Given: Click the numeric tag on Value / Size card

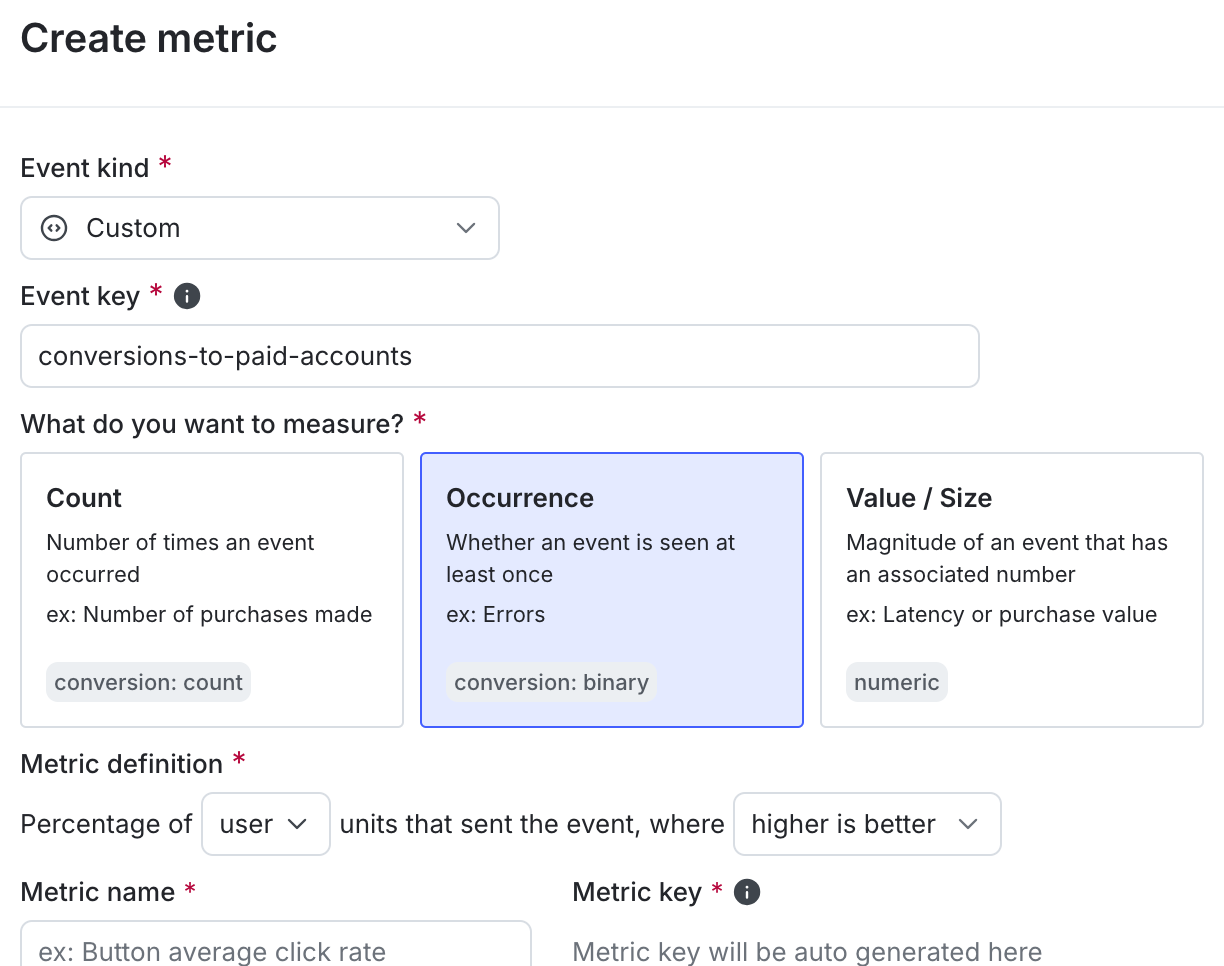Looking at the screenshot, I should (897, 682).
